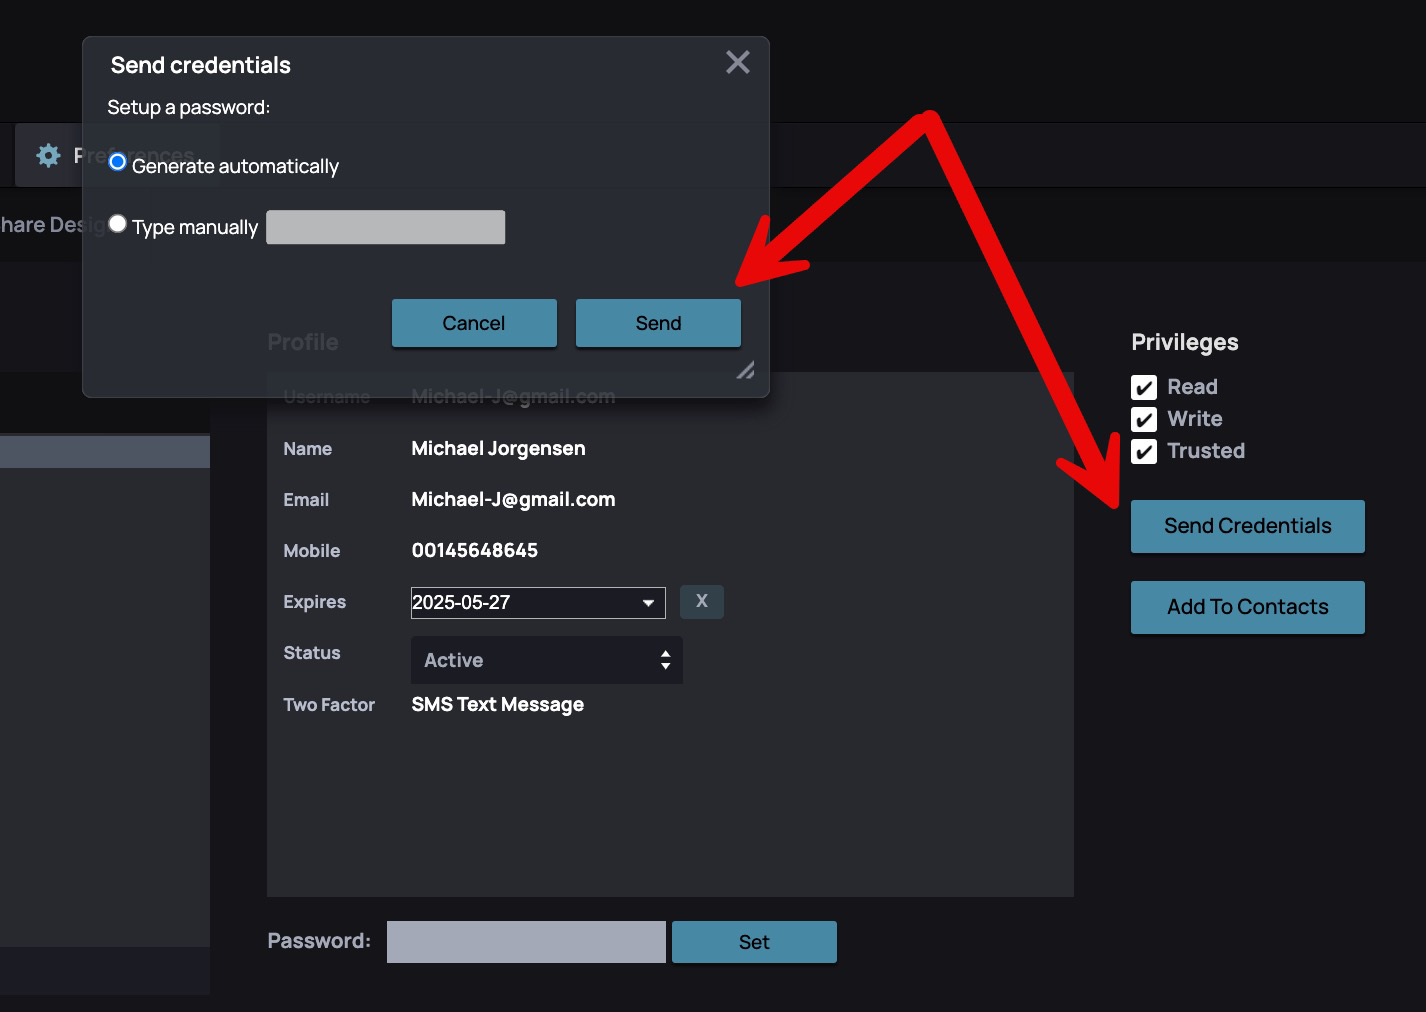The width and height of the screenshot is (1426, 1012).
Task: Click the dialog resize handle
Action: coord(745,370)
